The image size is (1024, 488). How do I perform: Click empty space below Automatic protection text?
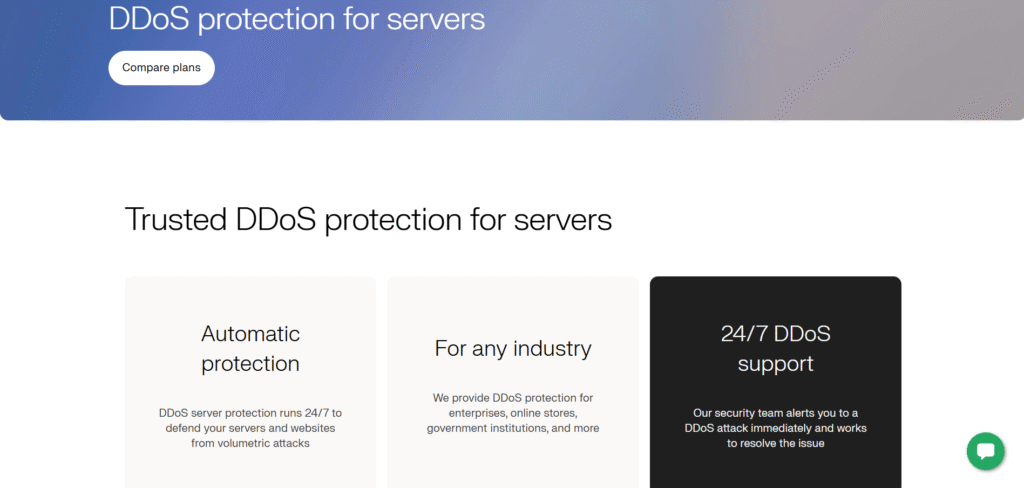click(x=250, y=470)
